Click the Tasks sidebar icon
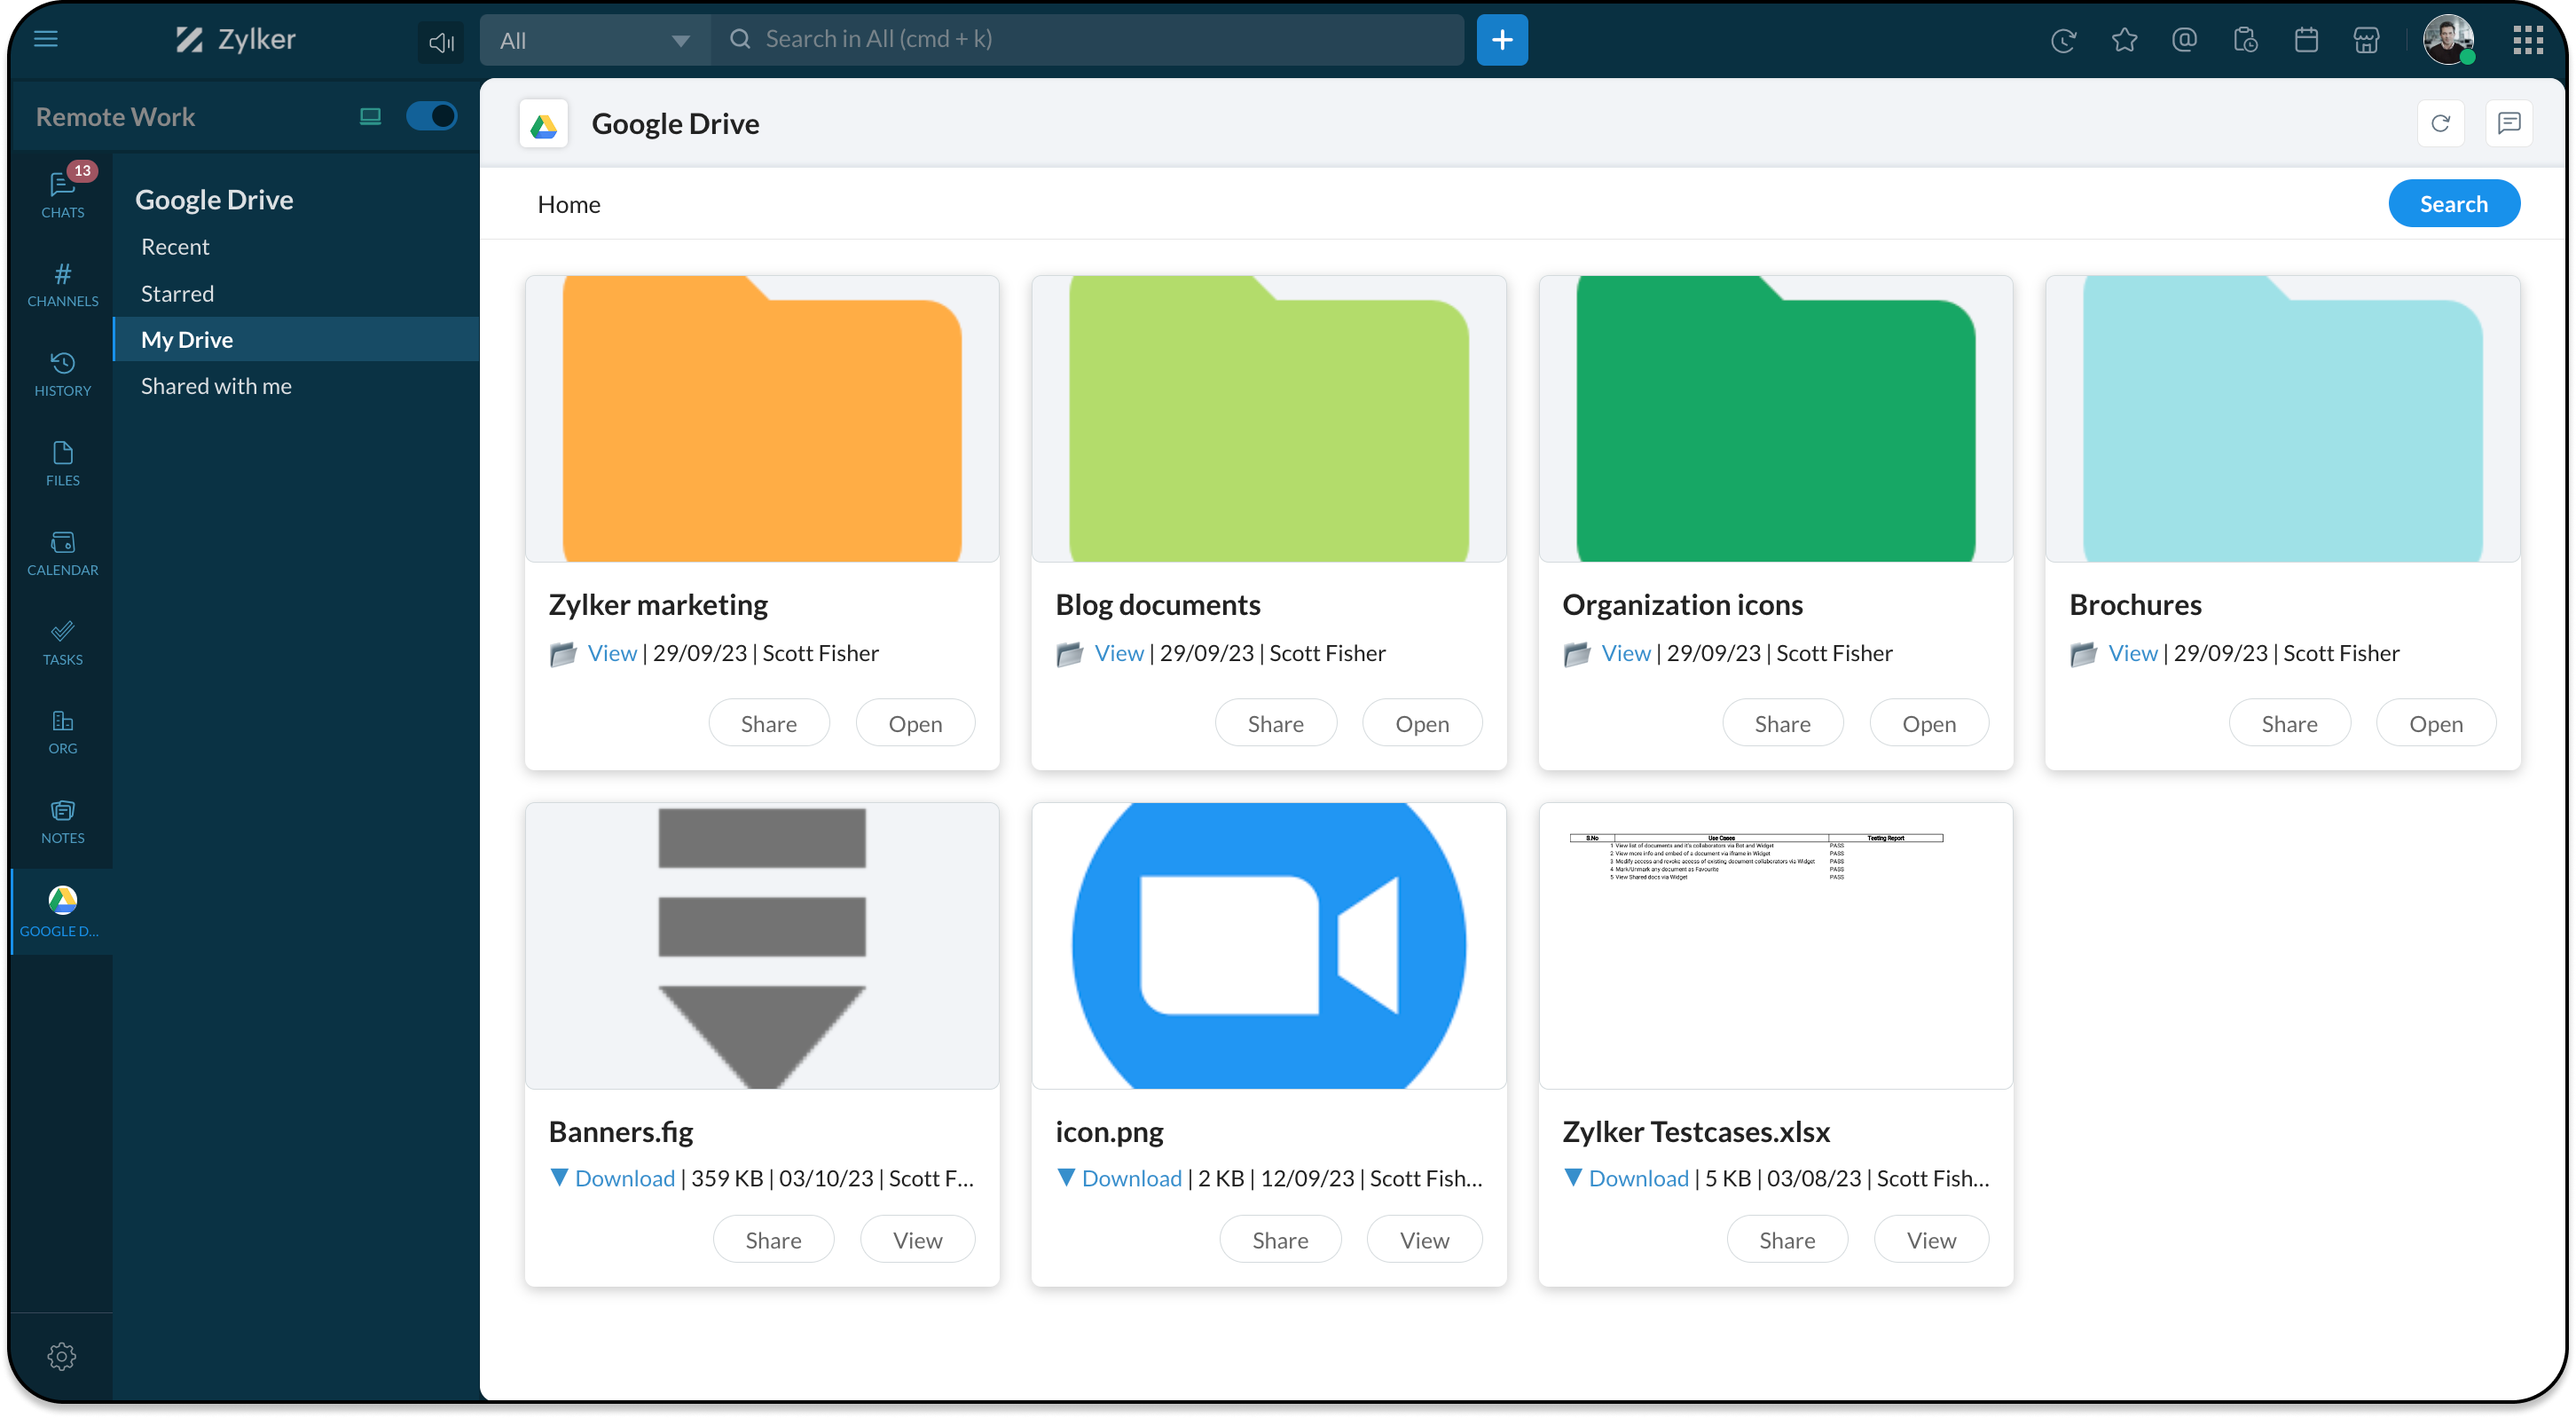 click(x=62, y=642)
